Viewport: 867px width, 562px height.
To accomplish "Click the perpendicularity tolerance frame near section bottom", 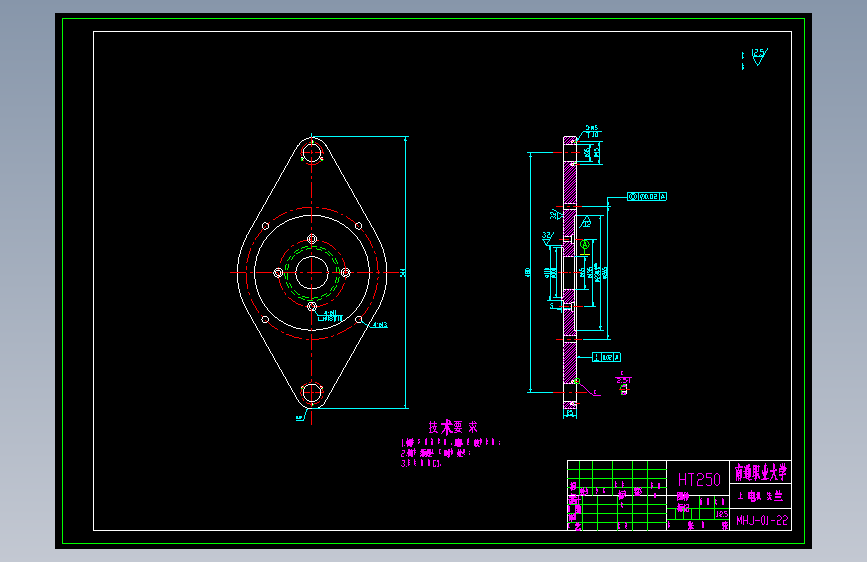I will pos(607,357).
